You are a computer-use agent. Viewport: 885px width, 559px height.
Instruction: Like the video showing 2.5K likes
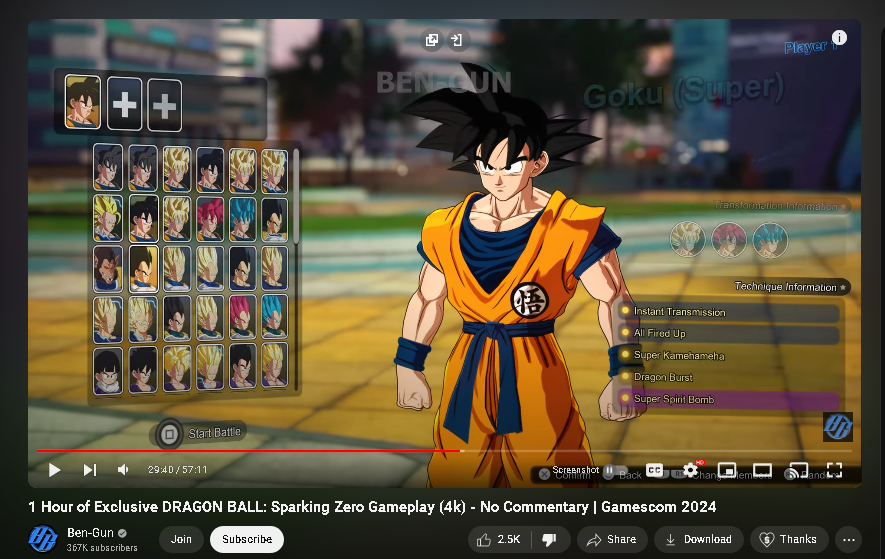tap(500, 540)
